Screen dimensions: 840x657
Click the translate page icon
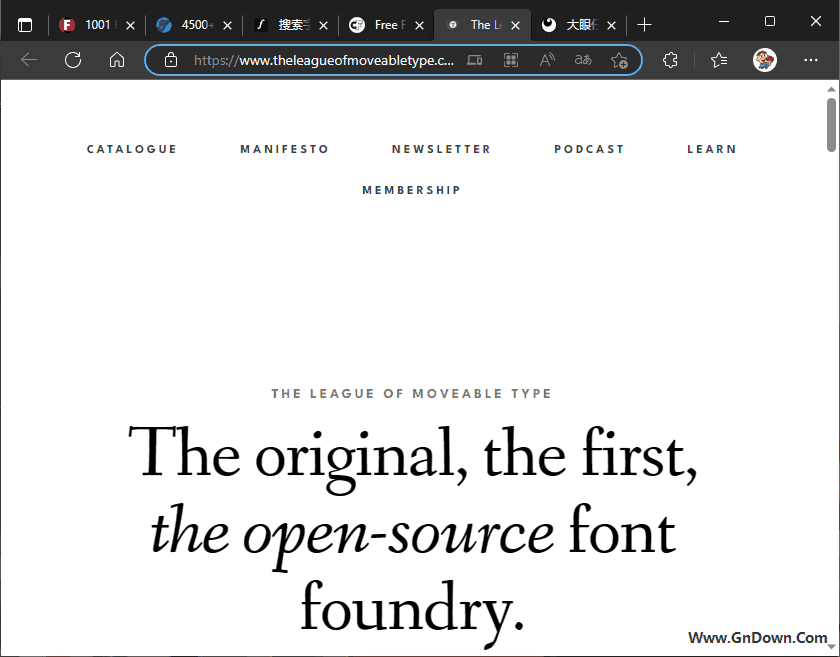[x=583, y=60]
